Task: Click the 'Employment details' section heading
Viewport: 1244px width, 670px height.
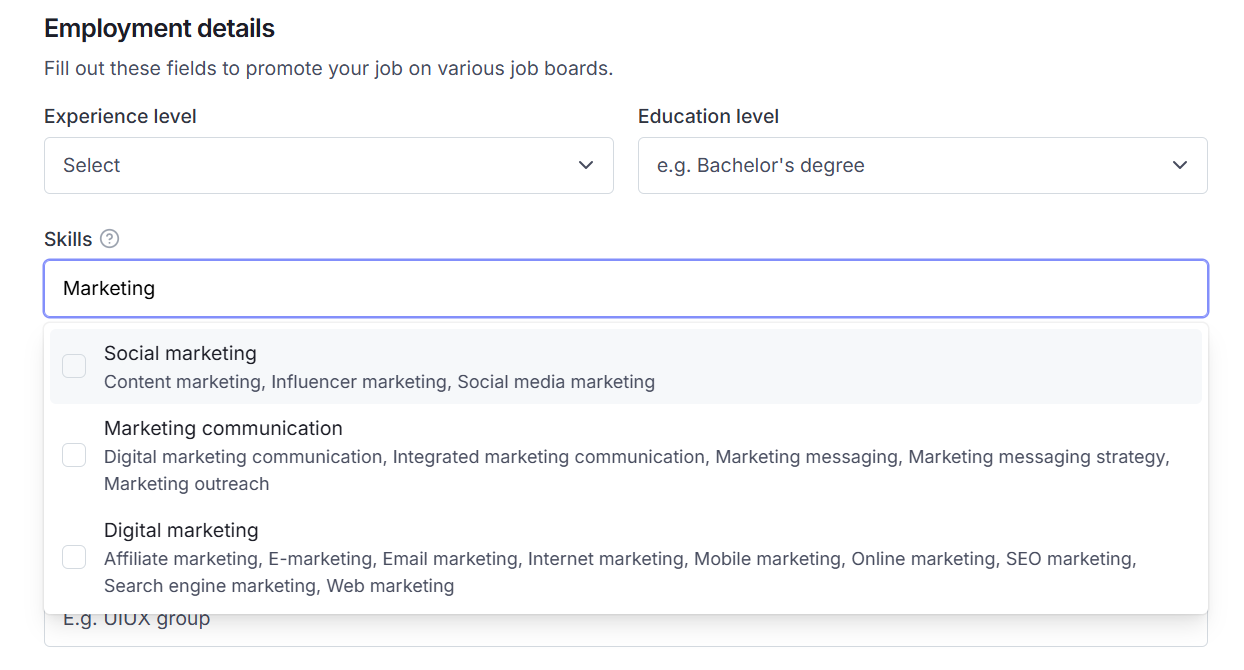Action: tap(159, 28)
